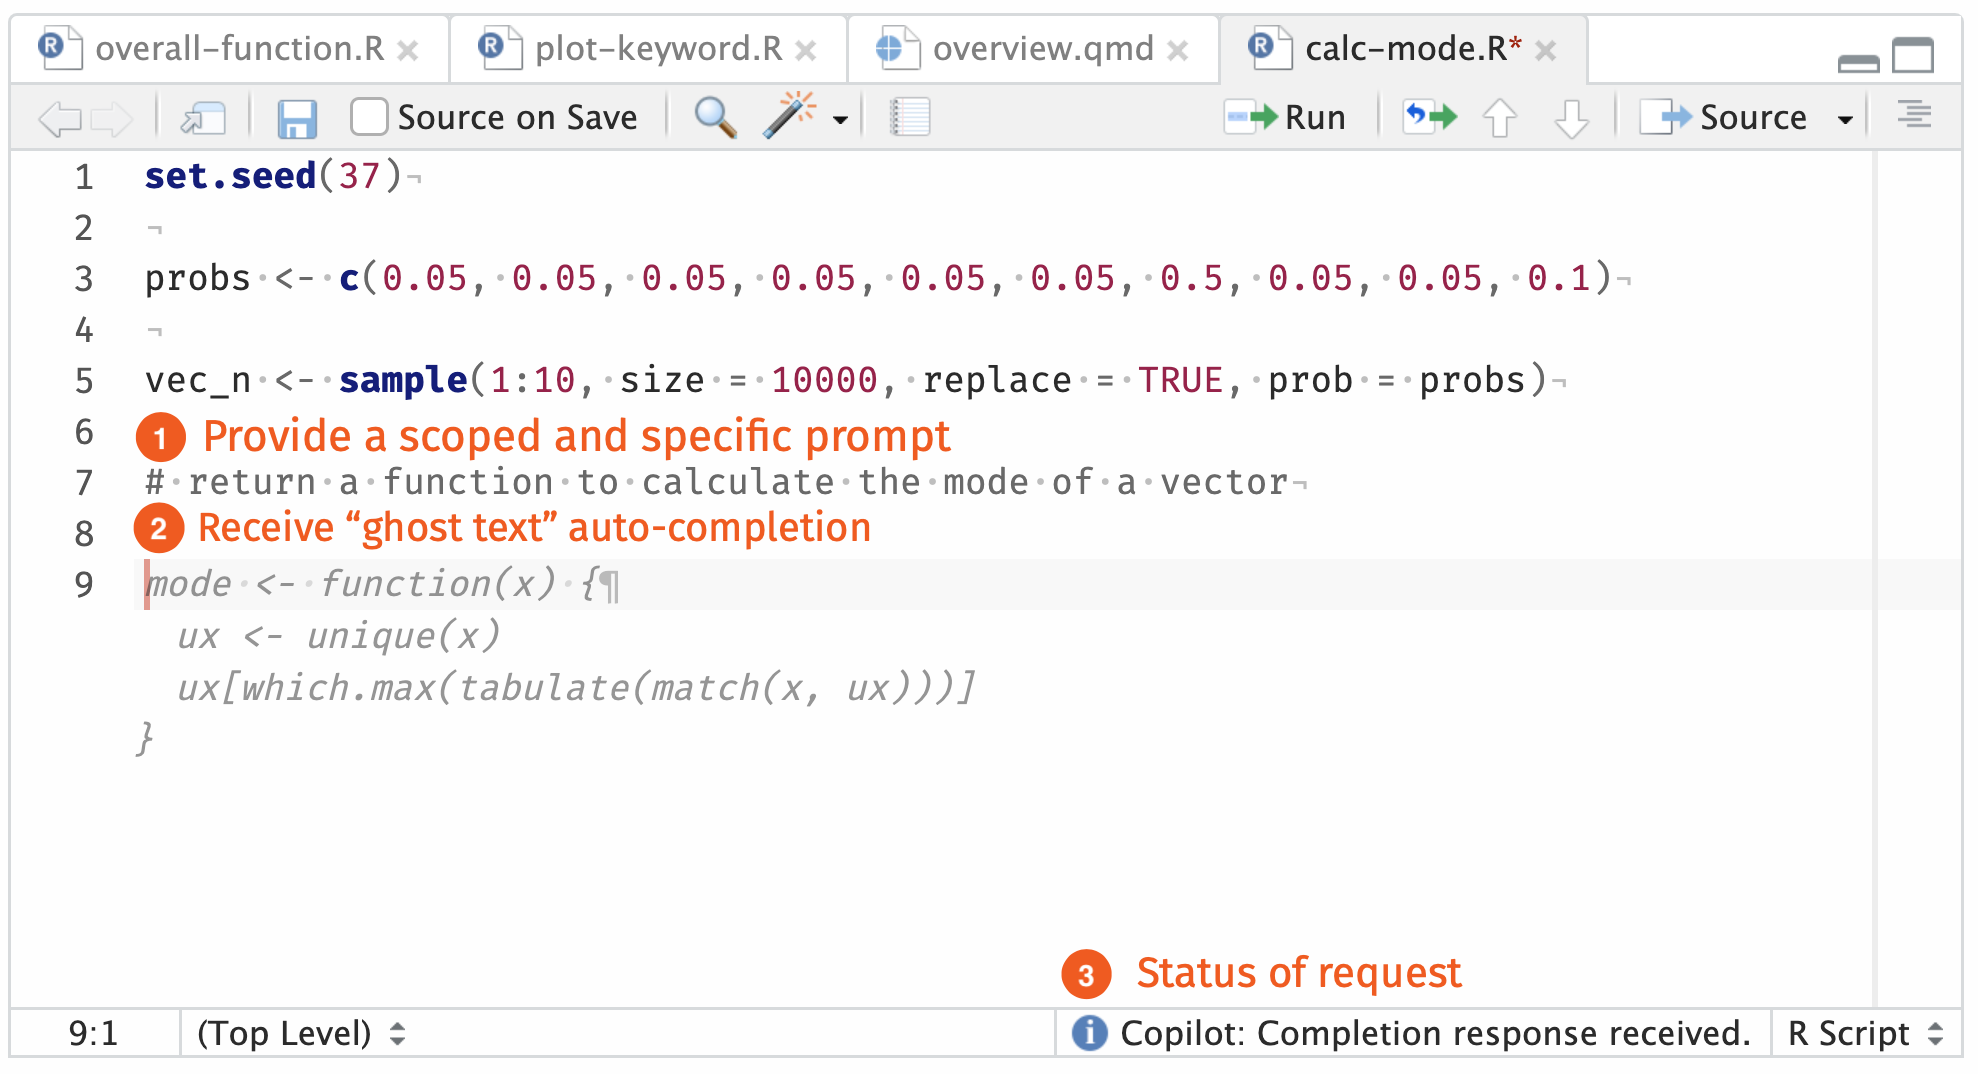Show the document outline
The height and width of the screenshot is (1074, 1978).
(1915, 116)
